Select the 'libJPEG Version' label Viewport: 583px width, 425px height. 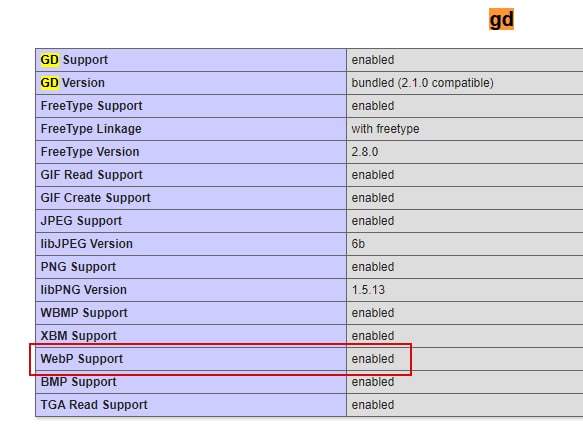[x=87, y=244]
